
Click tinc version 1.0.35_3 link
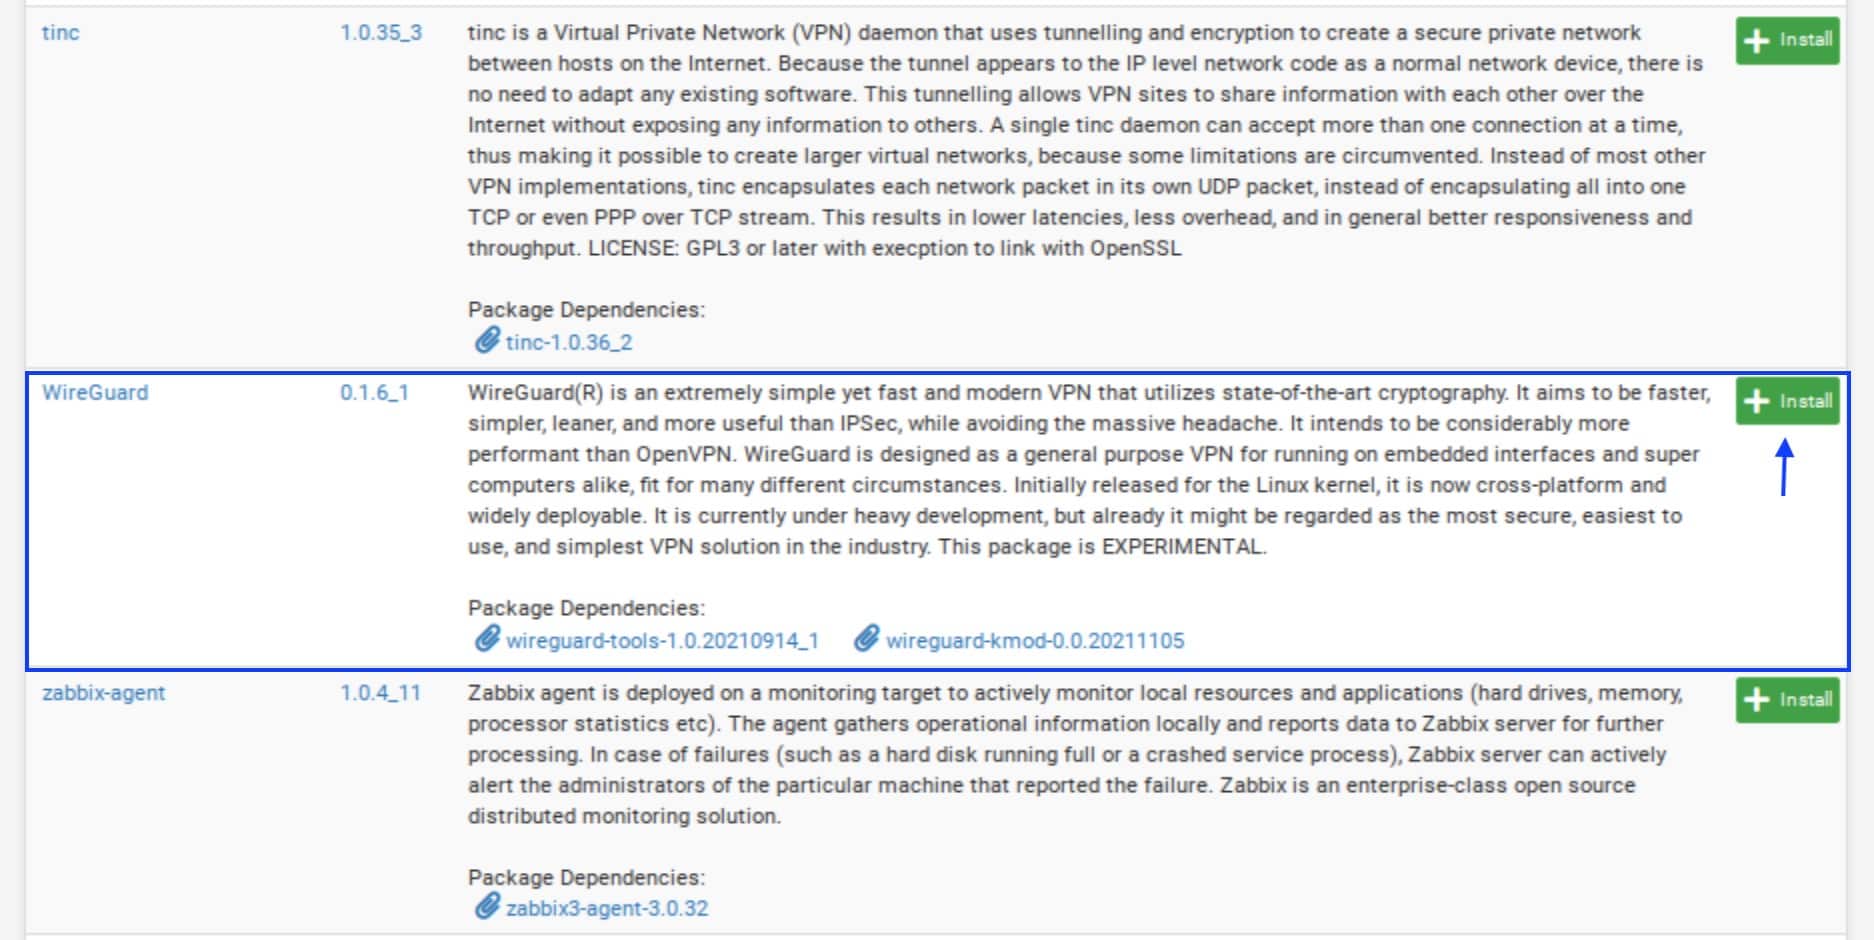(x=381, y=32)
